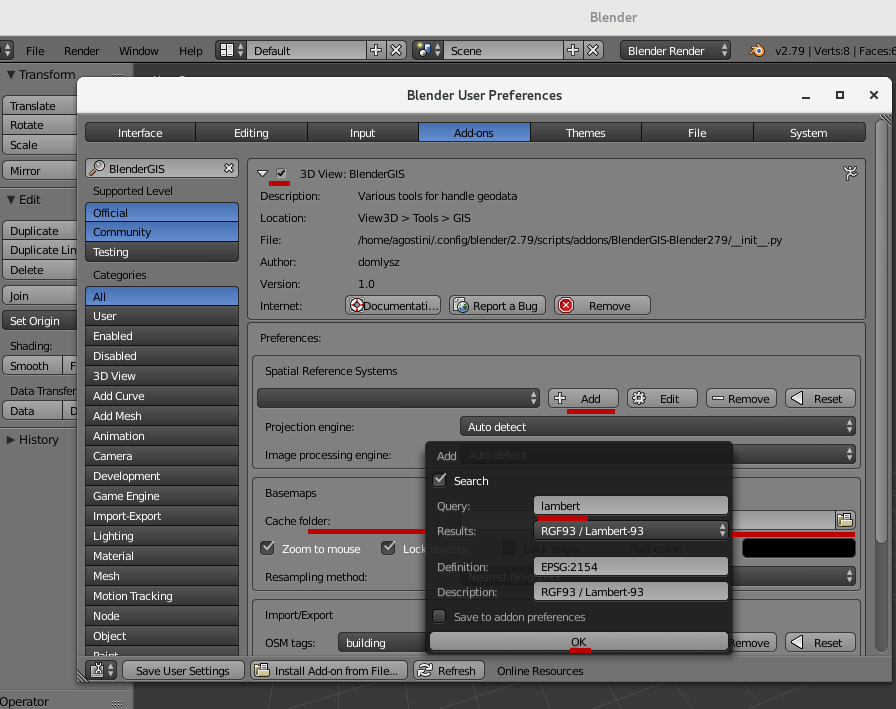Viewport: 896px width, 709px height.
Task: Click the Description field in Add dialog
Action: (631, 591)
